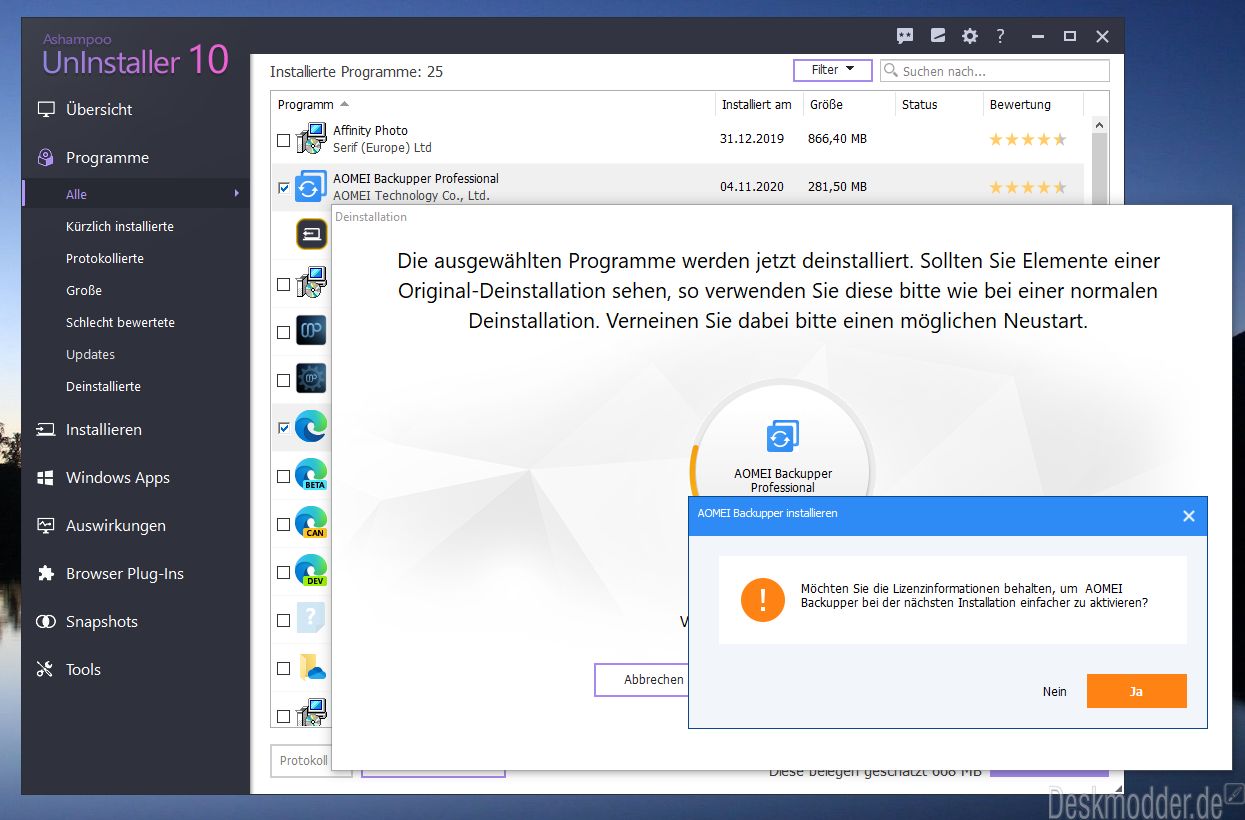Sort by the Größe column header
Viewport: 1245px width, 820px height.
(826, 104)
